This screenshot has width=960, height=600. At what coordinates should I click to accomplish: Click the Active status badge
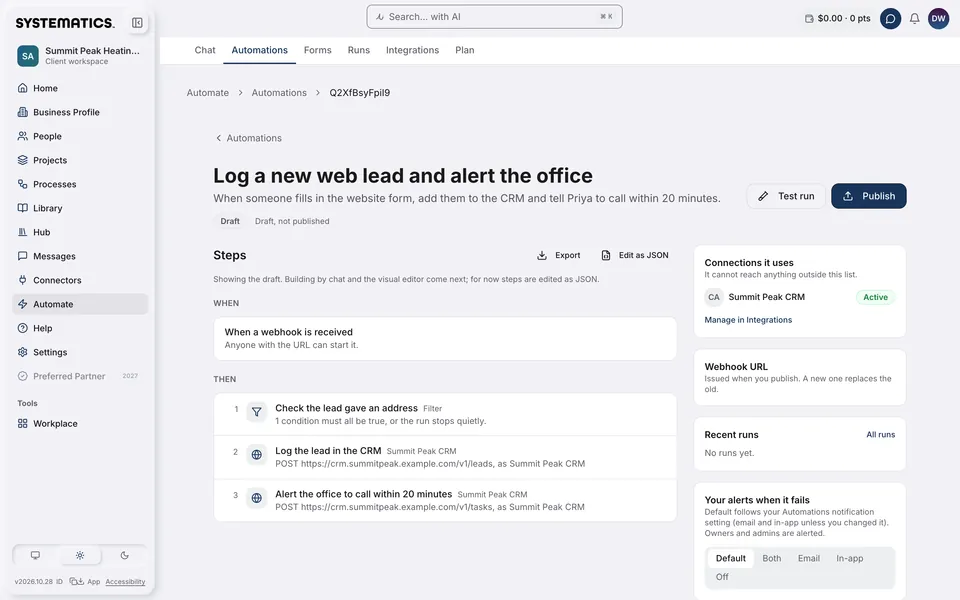876,297
